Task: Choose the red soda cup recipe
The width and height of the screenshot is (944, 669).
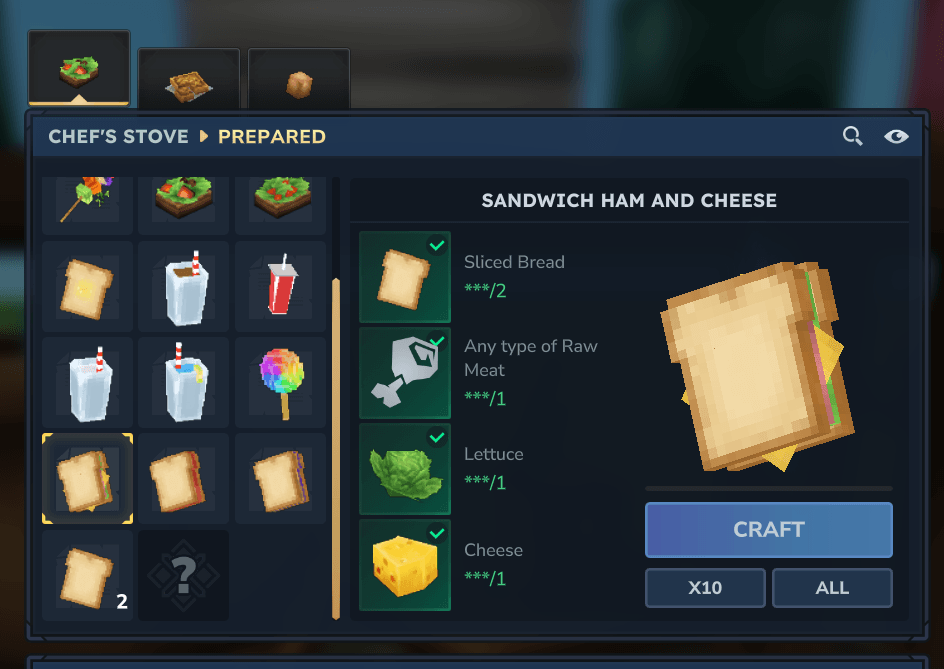Action: (x=281, y=287)
